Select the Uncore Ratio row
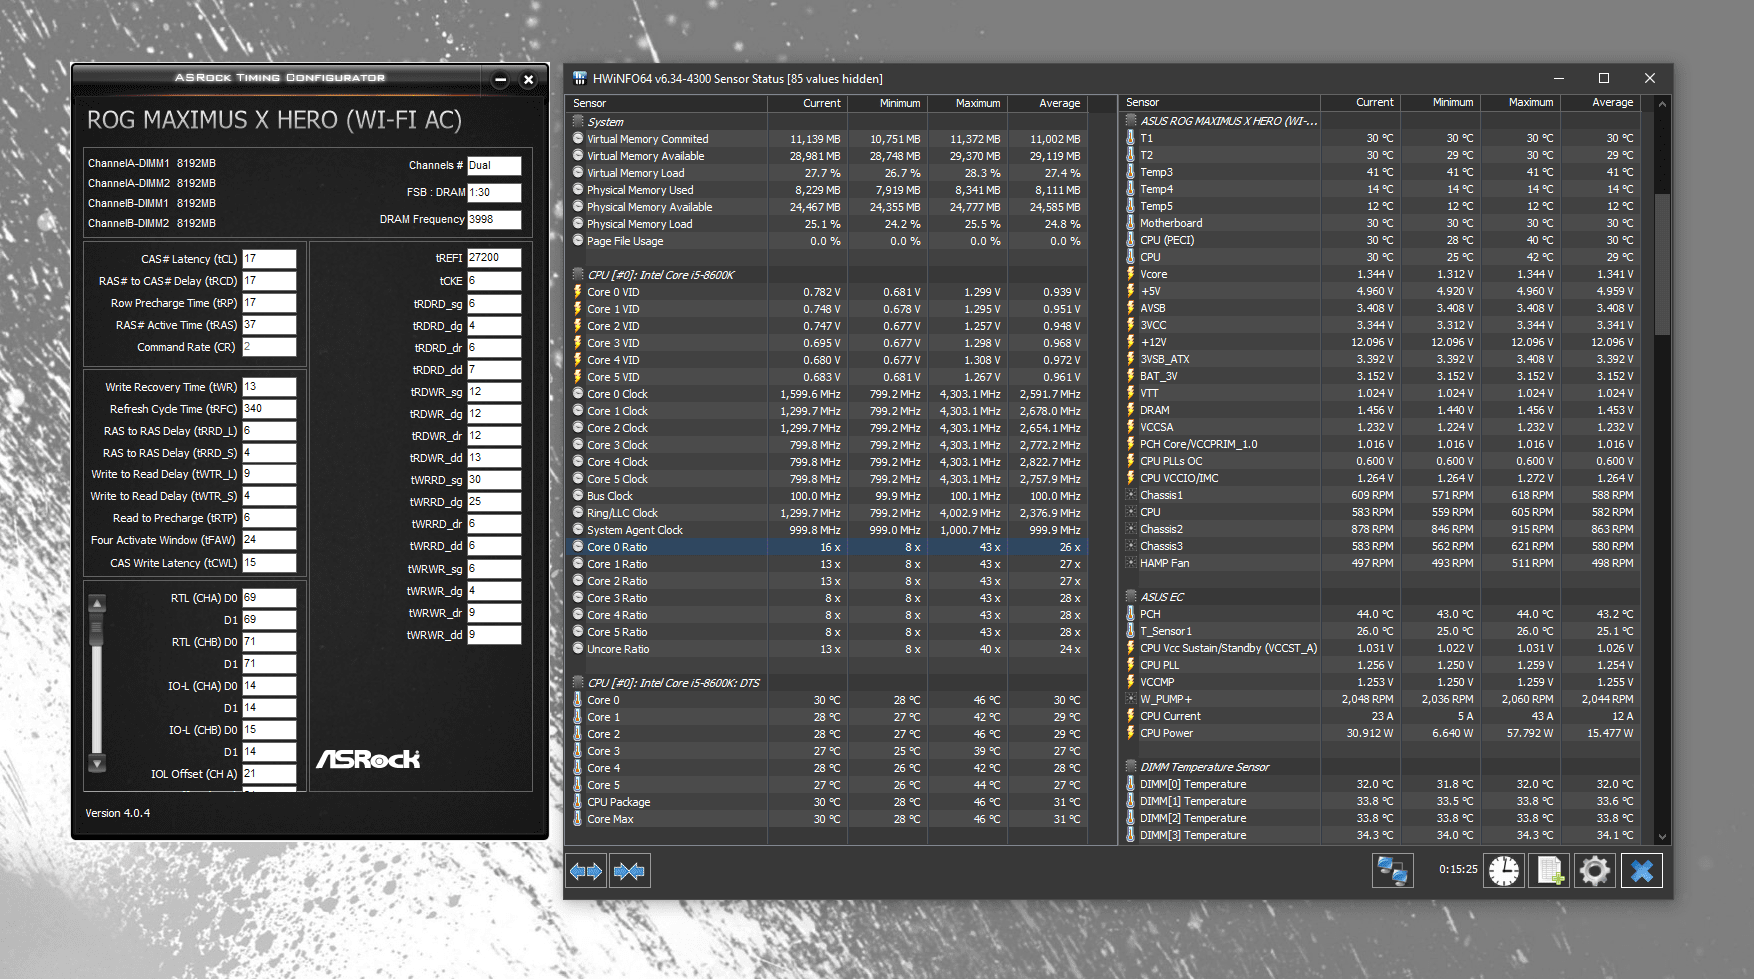The image size is (1754, 979). (x=826, y=649)
